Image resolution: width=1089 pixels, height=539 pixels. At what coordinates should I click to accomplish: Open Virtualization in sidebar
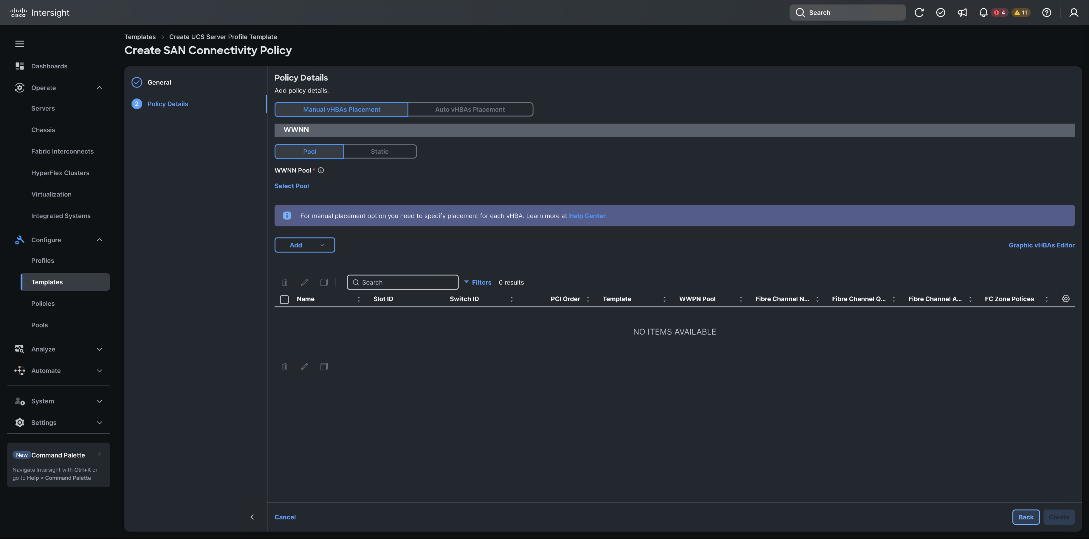51,194
